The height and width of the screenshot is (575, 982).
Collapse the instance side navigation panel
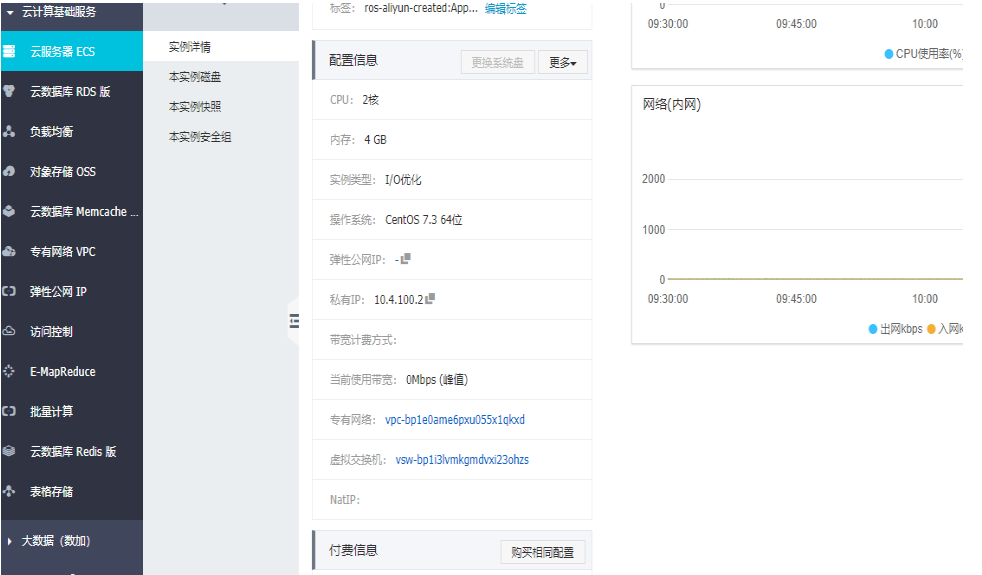pos(294,321)
